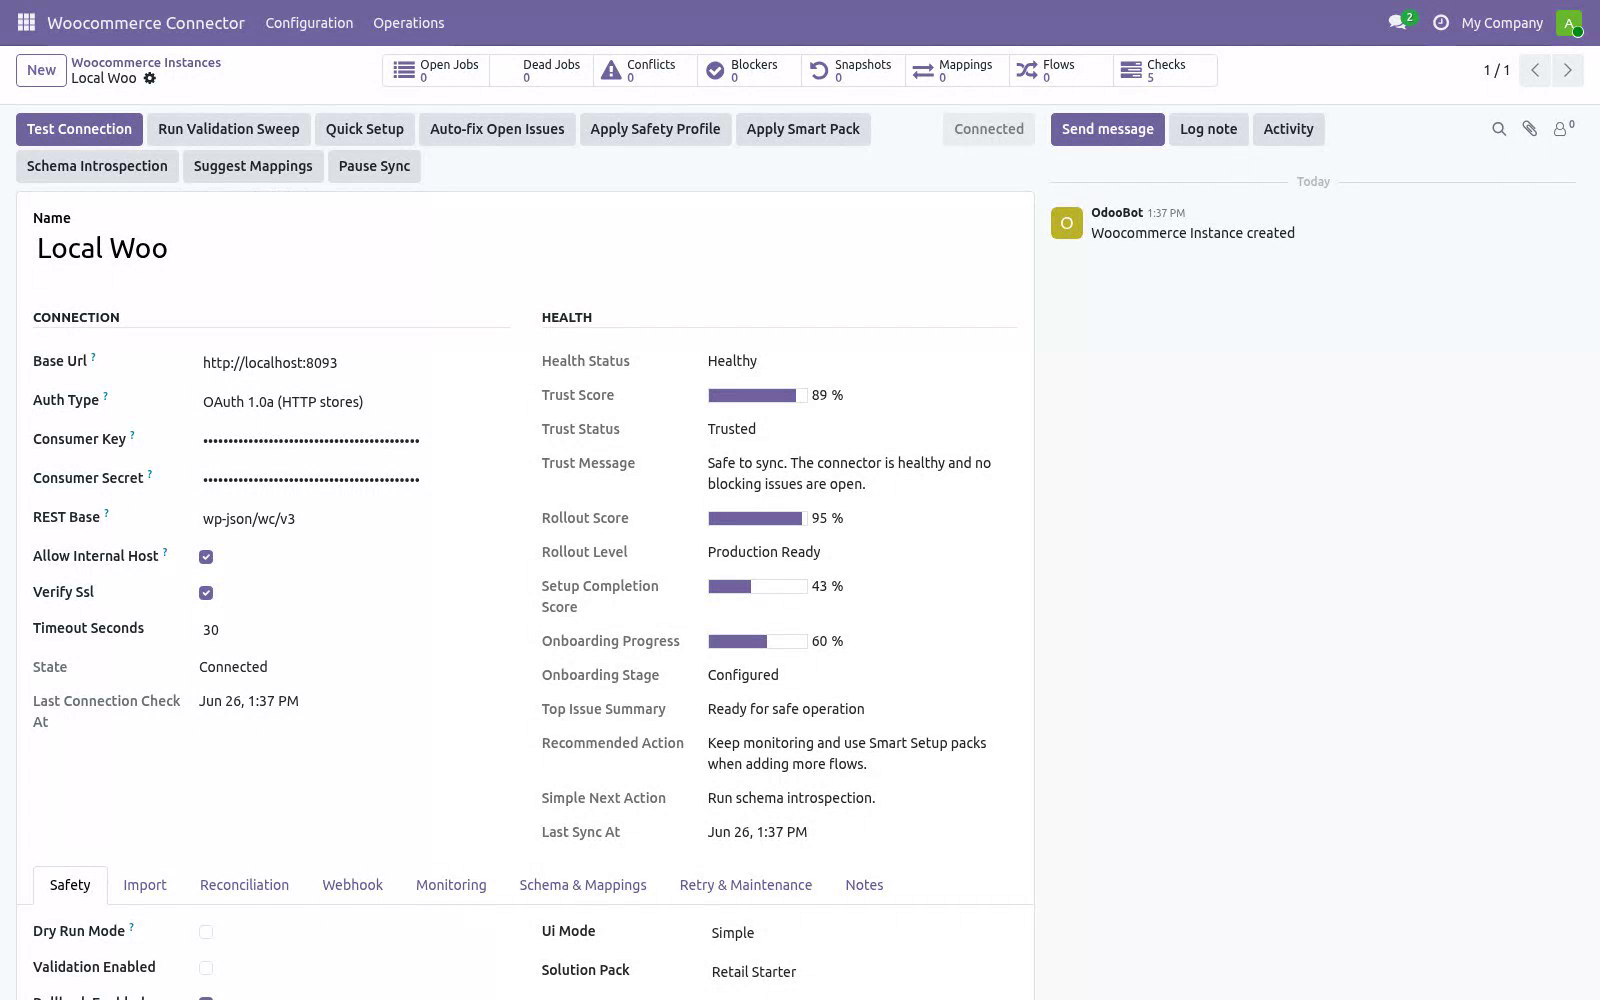Click Schema Introspection button
The width and height of the screenshot is (1600, 1000).
(x=97, y=166)
